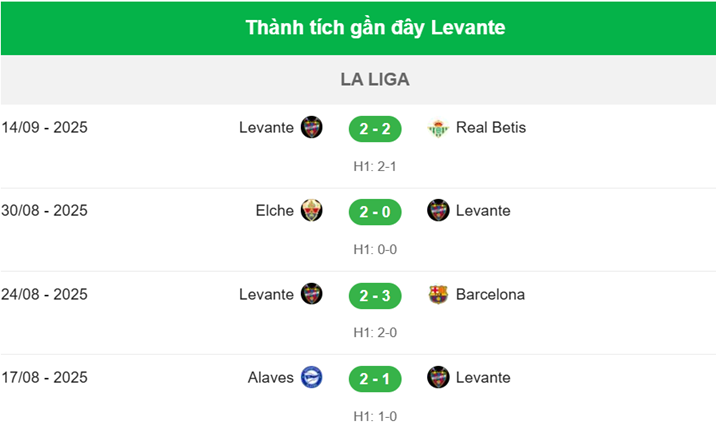Click the Real Betis club crest
This screenshot has width=716, height=434.
pos(438,128)
